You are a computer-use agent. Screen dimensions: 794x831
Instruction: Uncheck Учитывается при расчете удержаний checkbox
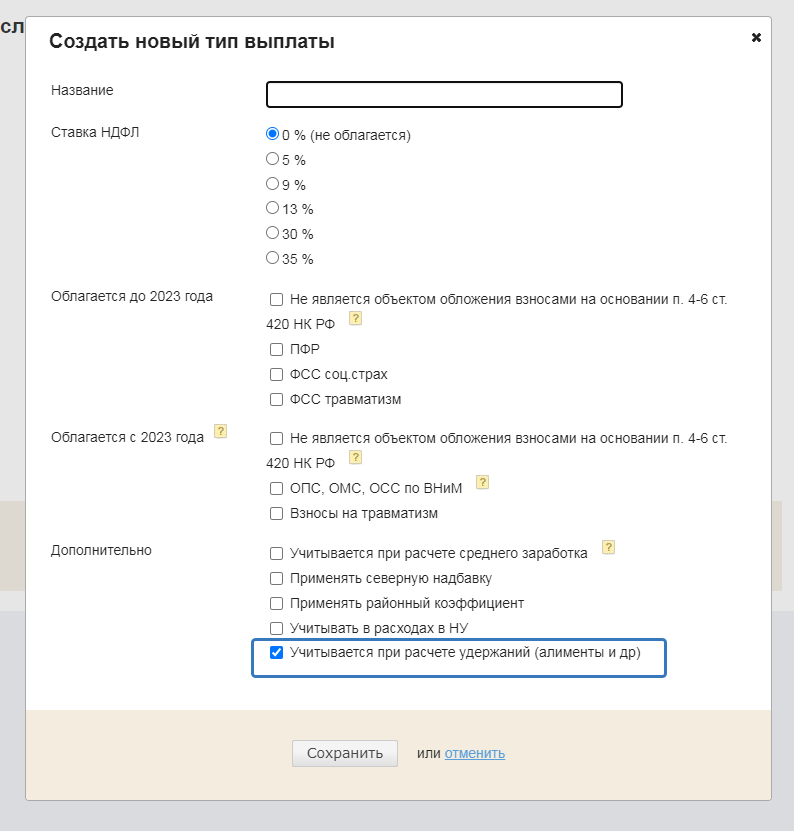[x=277, y=653]
